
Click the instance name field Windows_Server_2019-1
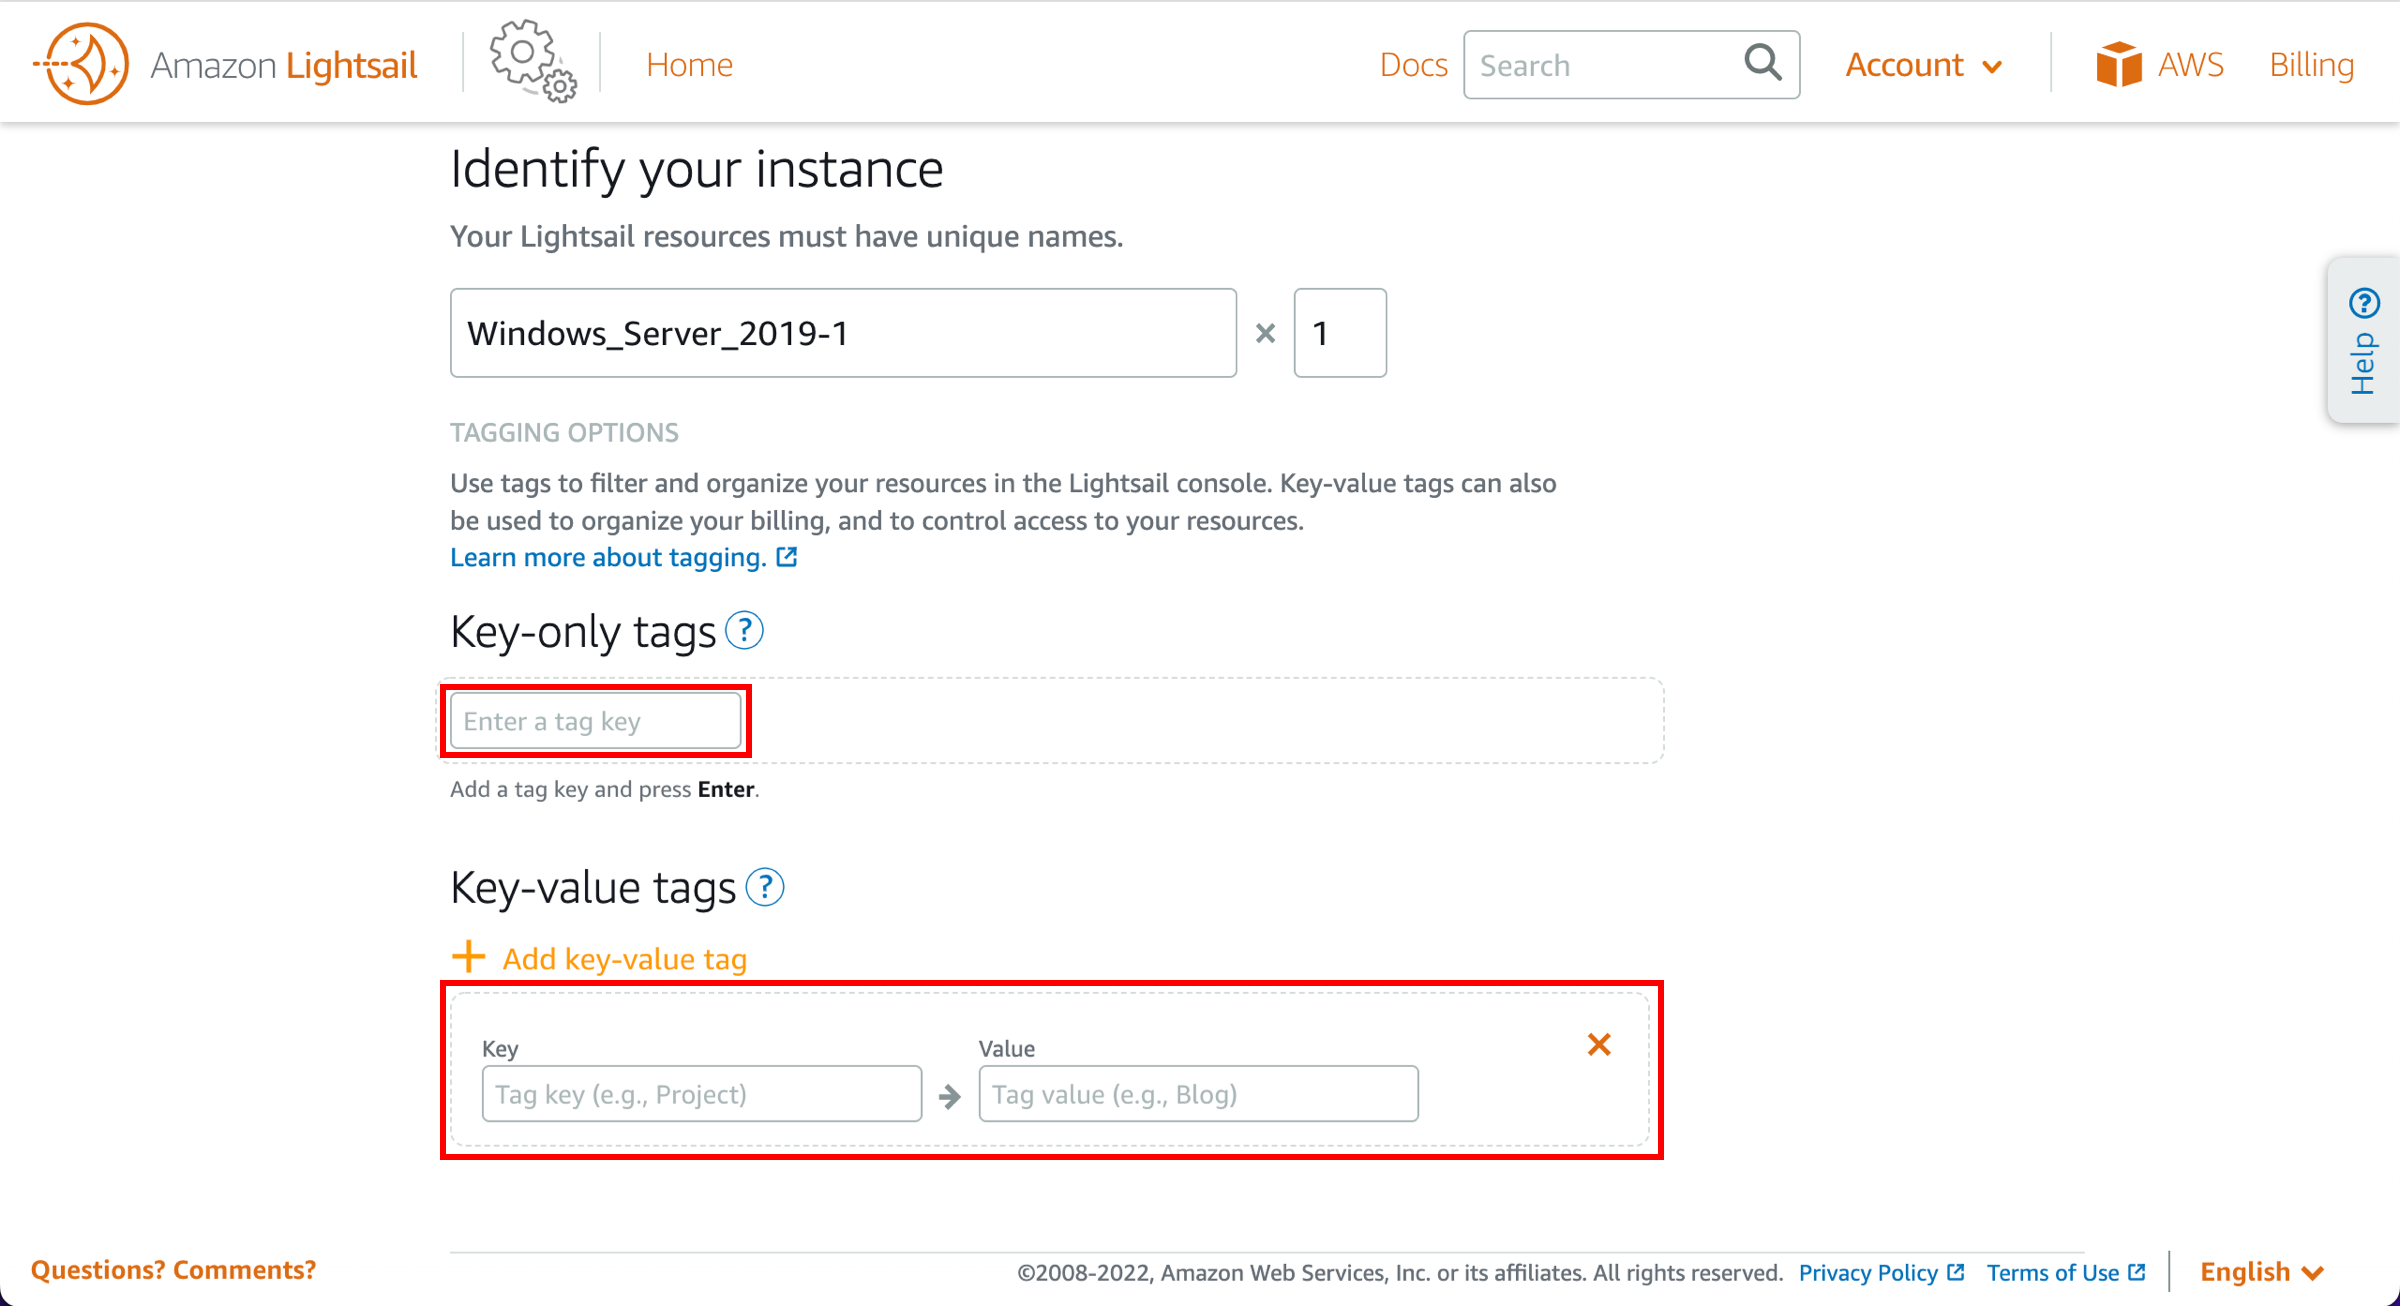pyautogui.click(x=843, y=333)
